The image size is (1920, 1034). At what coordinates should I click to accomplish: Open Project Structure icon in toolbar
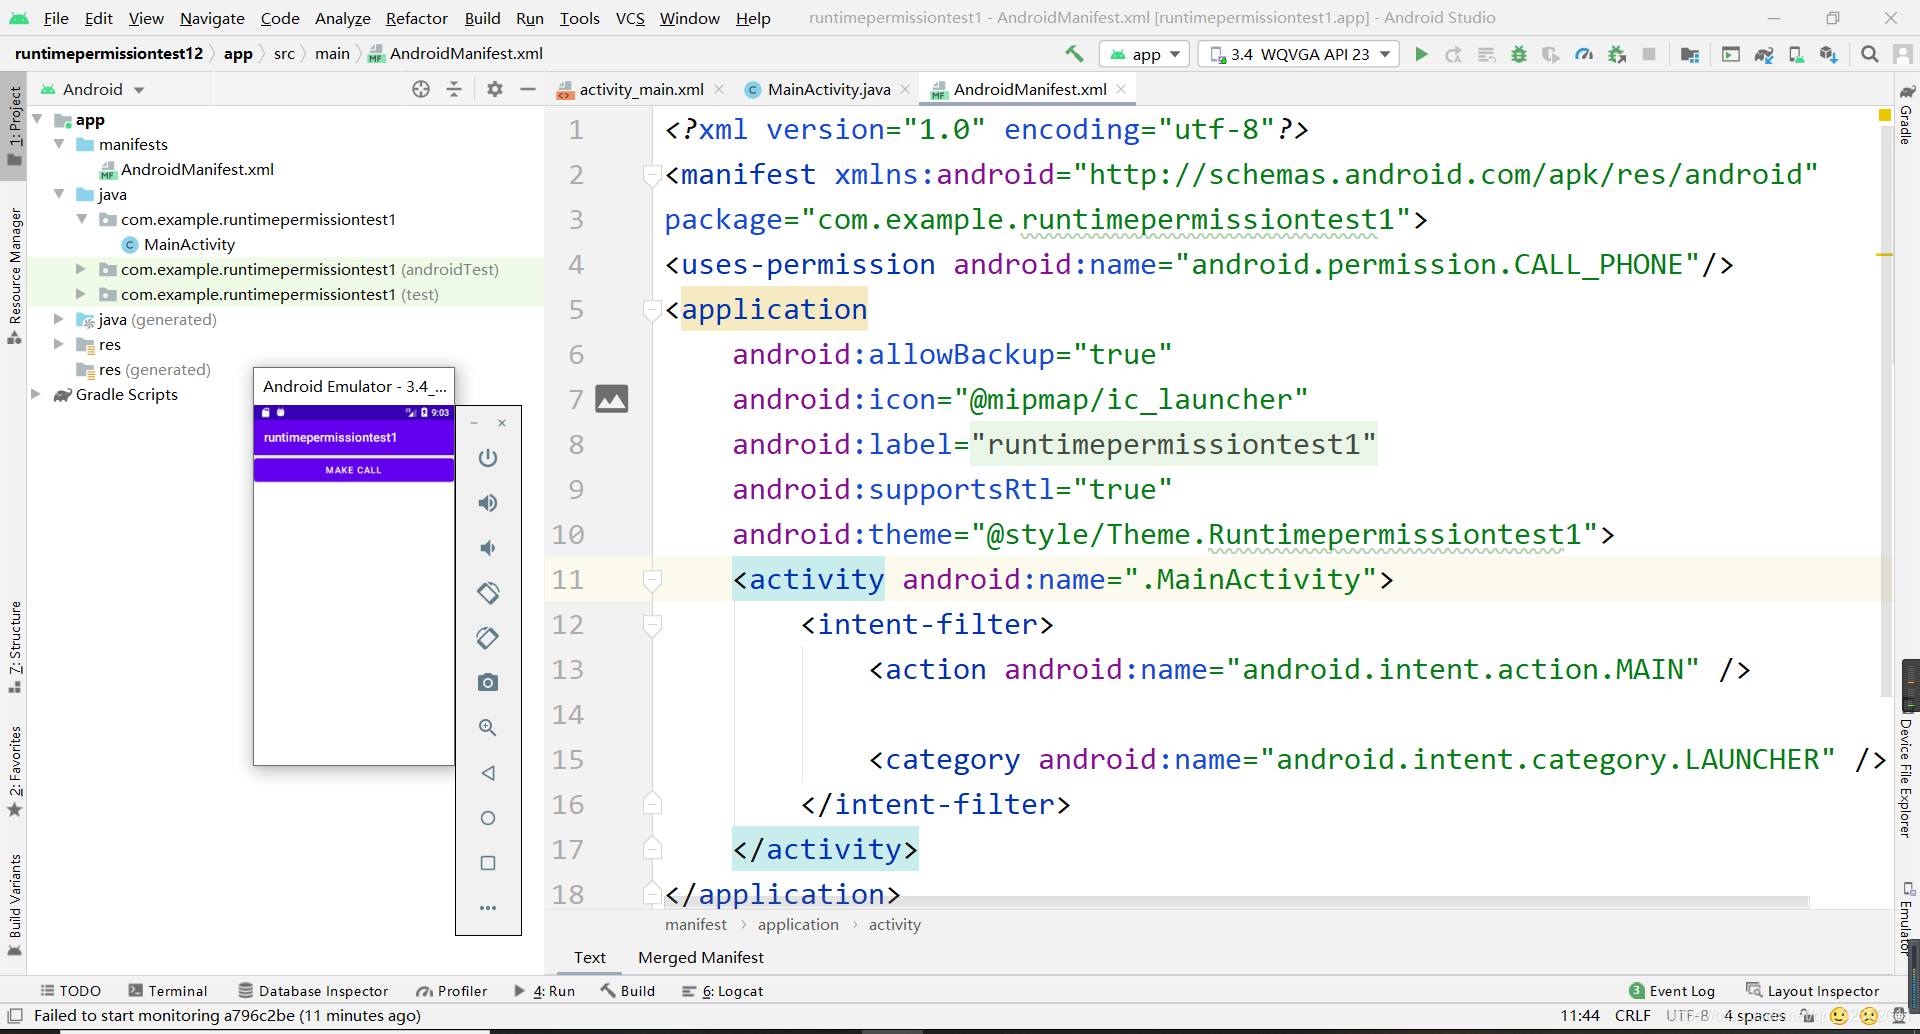[1690, 54]
